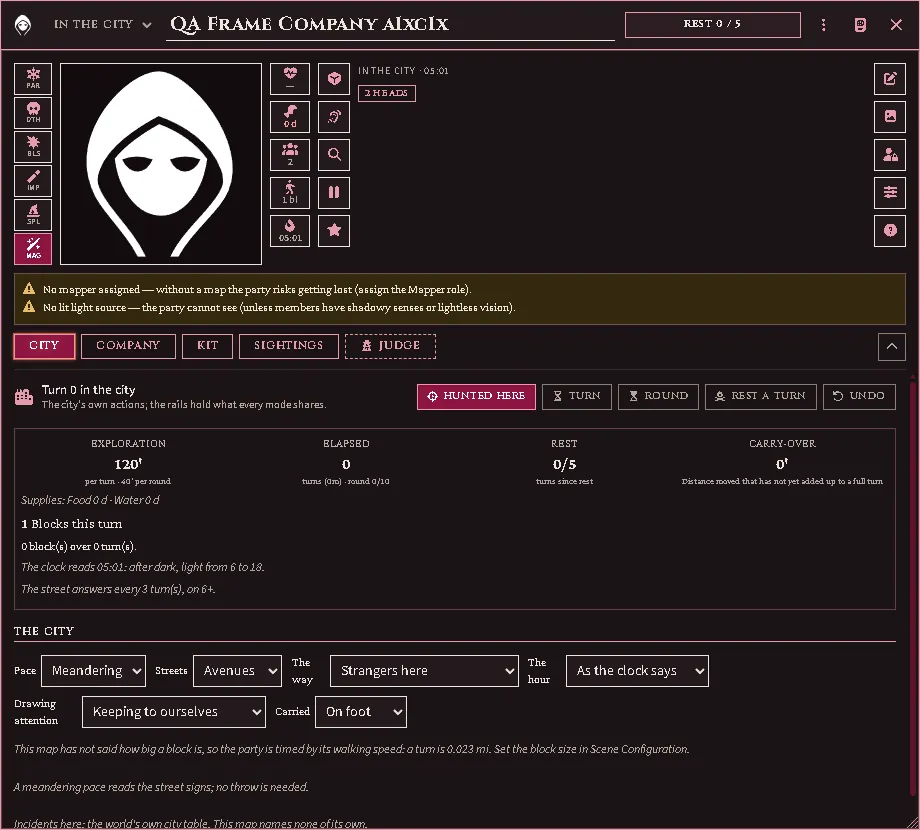920x830 pixels.
Task: Click the pause icon
Action: point(334,193)
